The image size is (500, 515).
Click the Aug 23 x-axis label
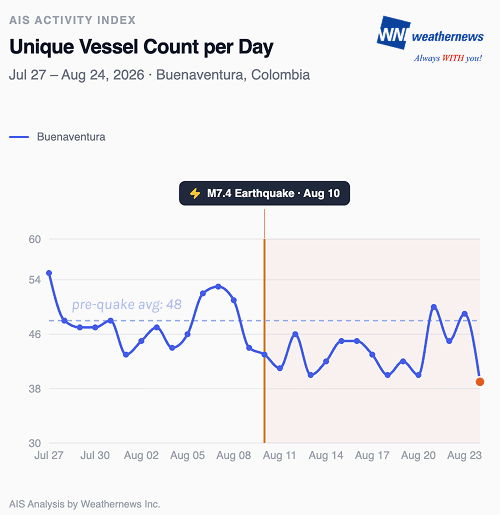click(x=464, y=455)
